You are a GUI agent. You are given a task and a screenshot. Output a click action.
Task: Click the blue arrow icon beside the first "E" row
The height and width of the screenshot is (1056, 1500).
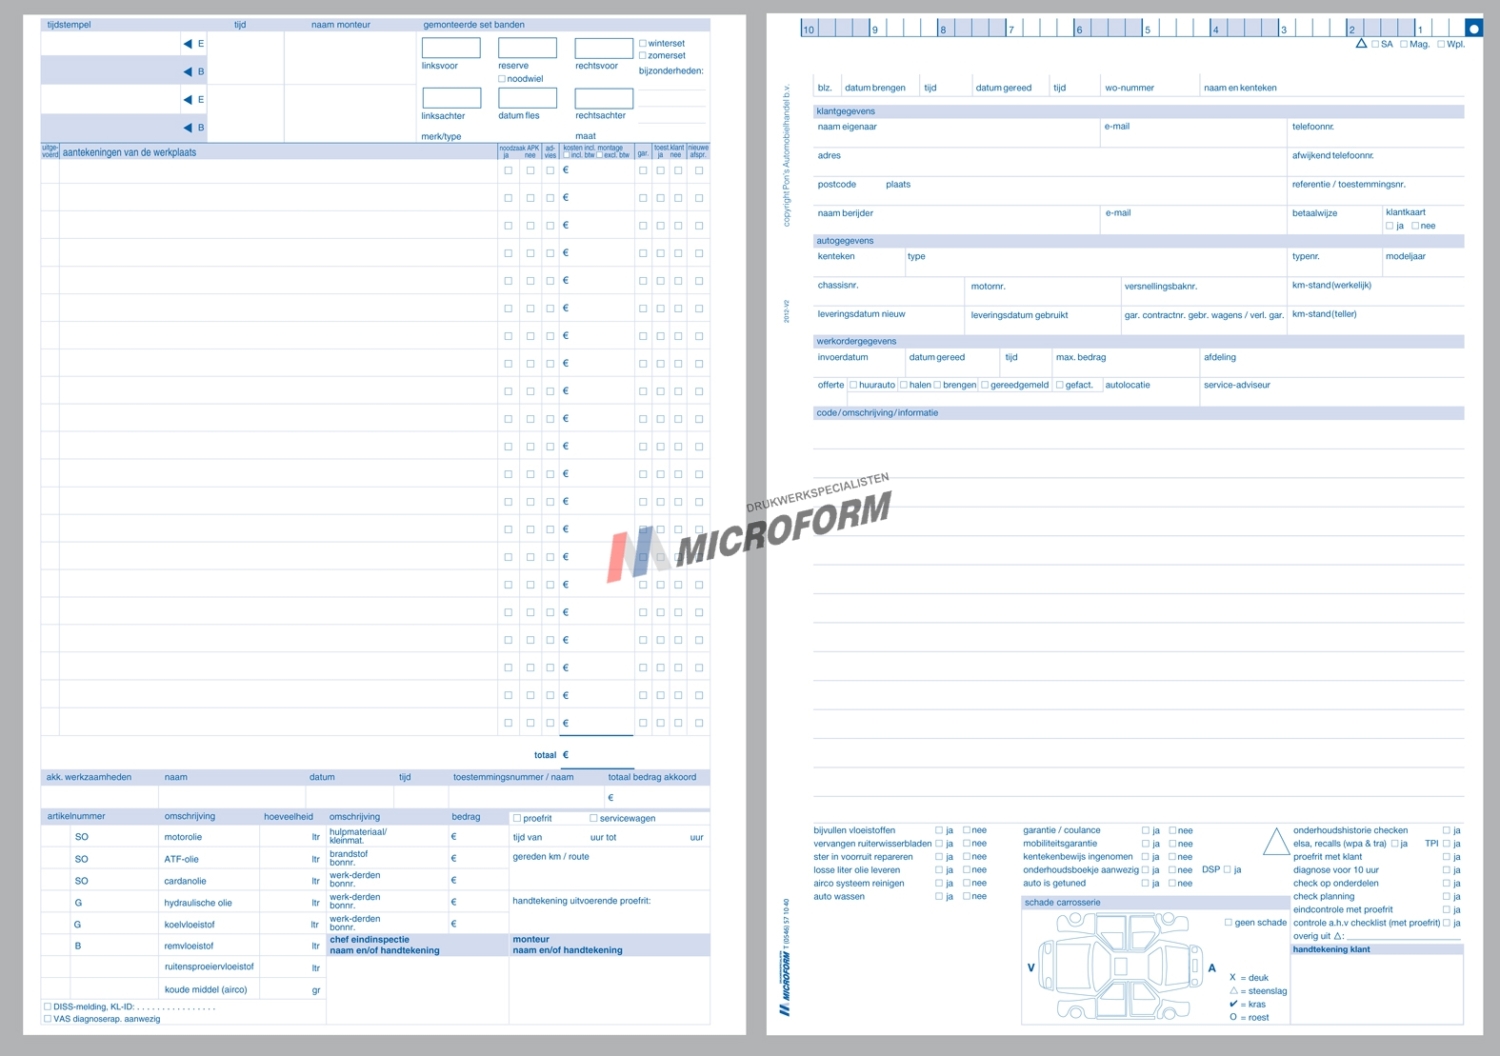pyautogui.click(x=186, y=43)
